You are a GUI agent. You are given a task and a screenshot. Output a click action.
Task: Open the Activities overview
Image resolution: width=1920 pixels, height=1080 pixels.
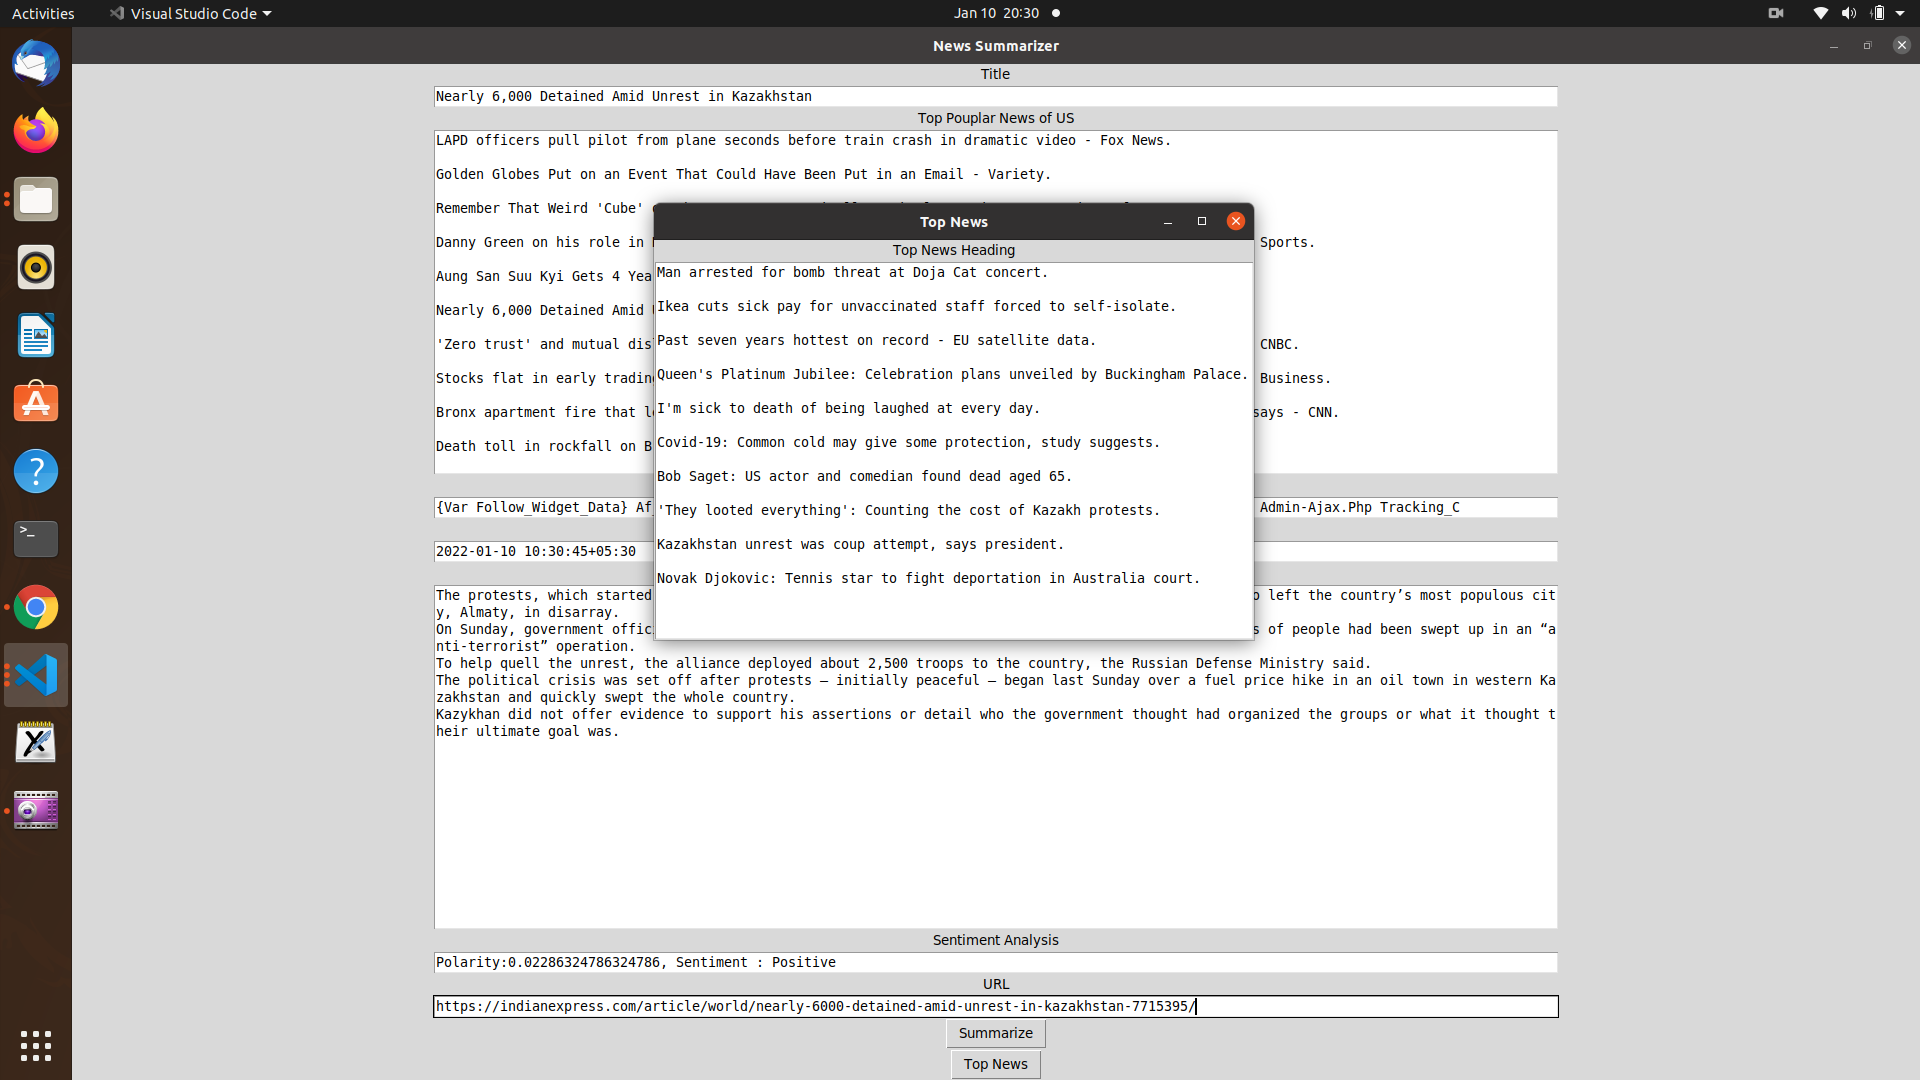43,13
